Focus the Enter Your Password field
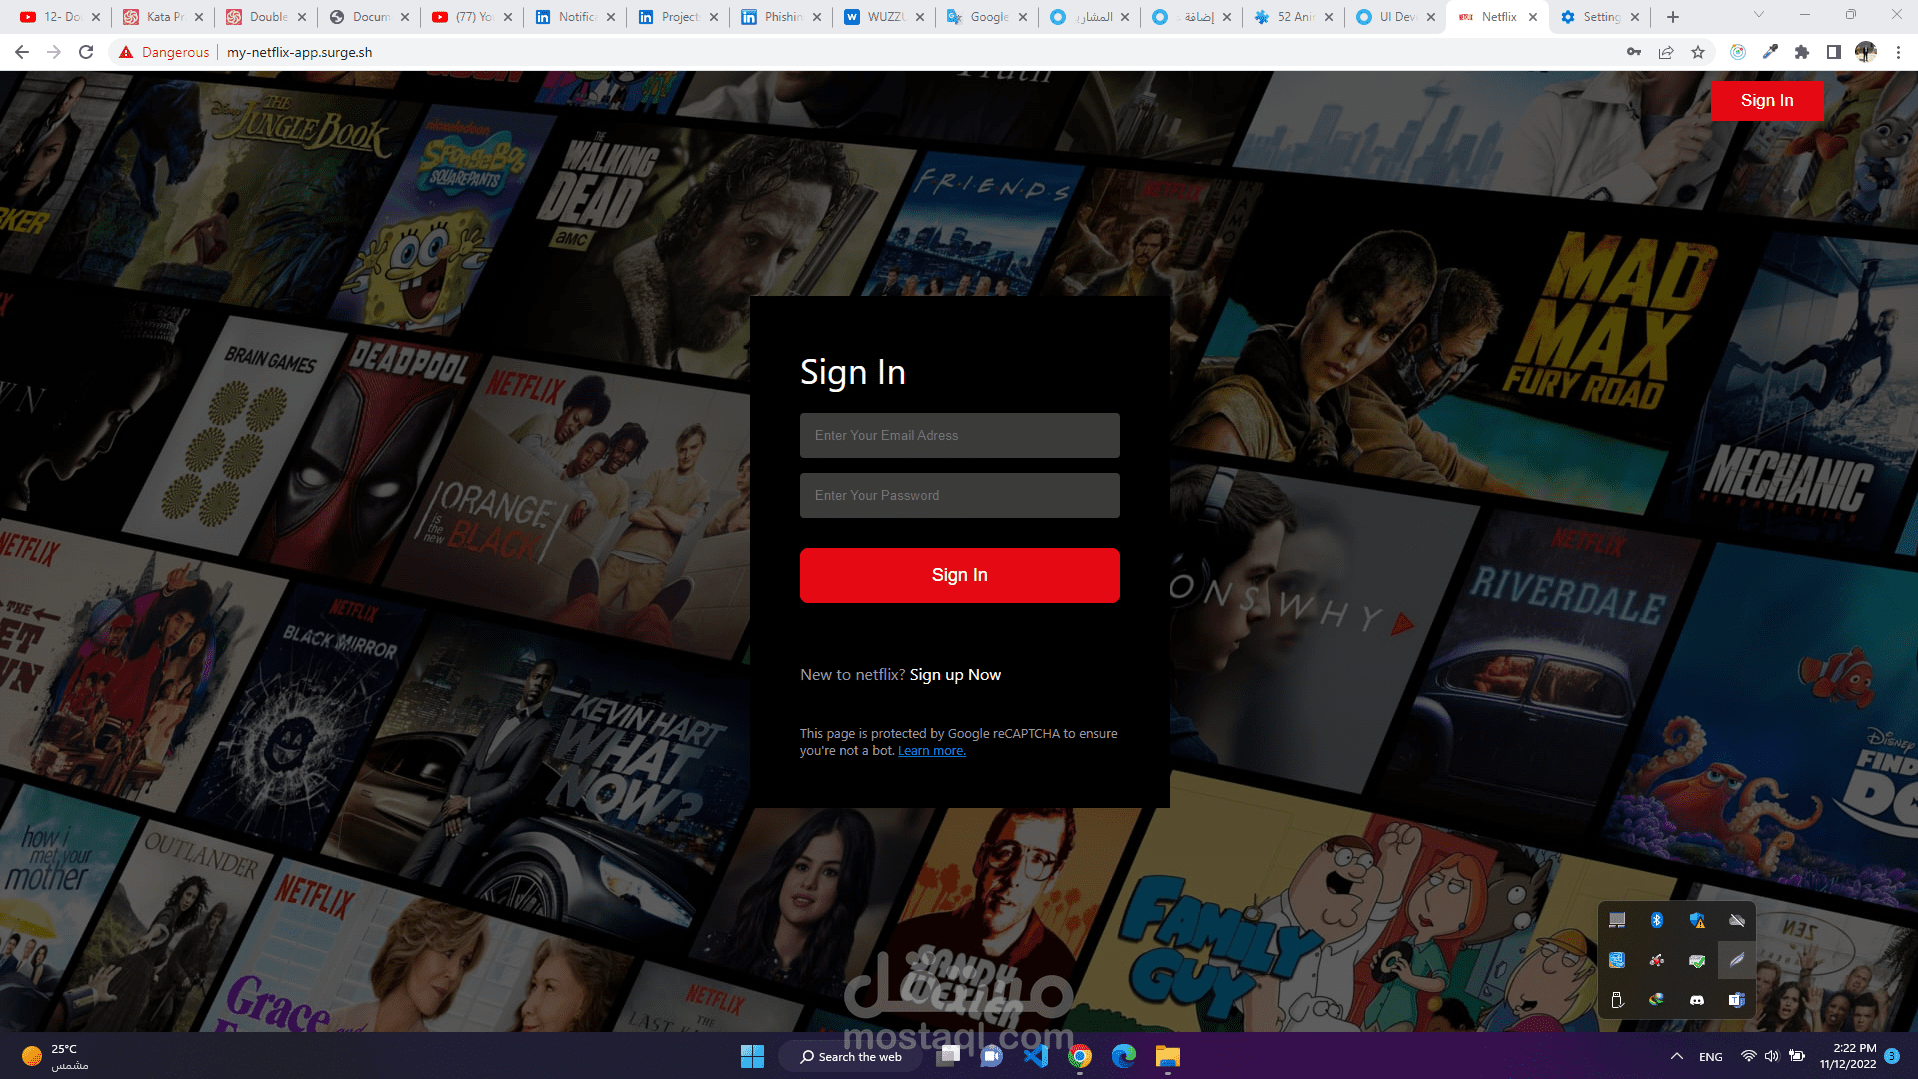The image size is (1918, 1079). [x=959, y=495]
